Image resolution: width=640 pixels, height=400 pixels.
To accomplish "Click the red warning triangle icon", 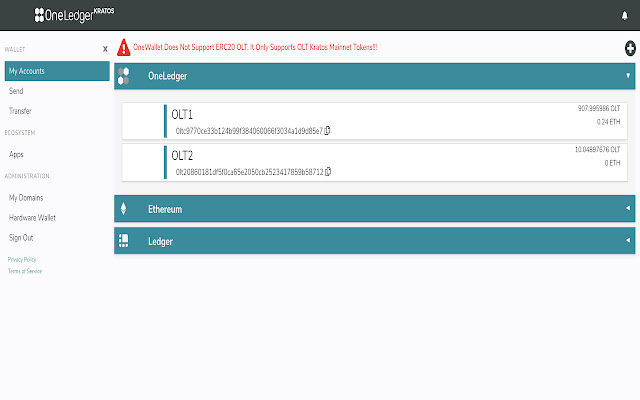I will pyautogui.click(x=124, y=47).
